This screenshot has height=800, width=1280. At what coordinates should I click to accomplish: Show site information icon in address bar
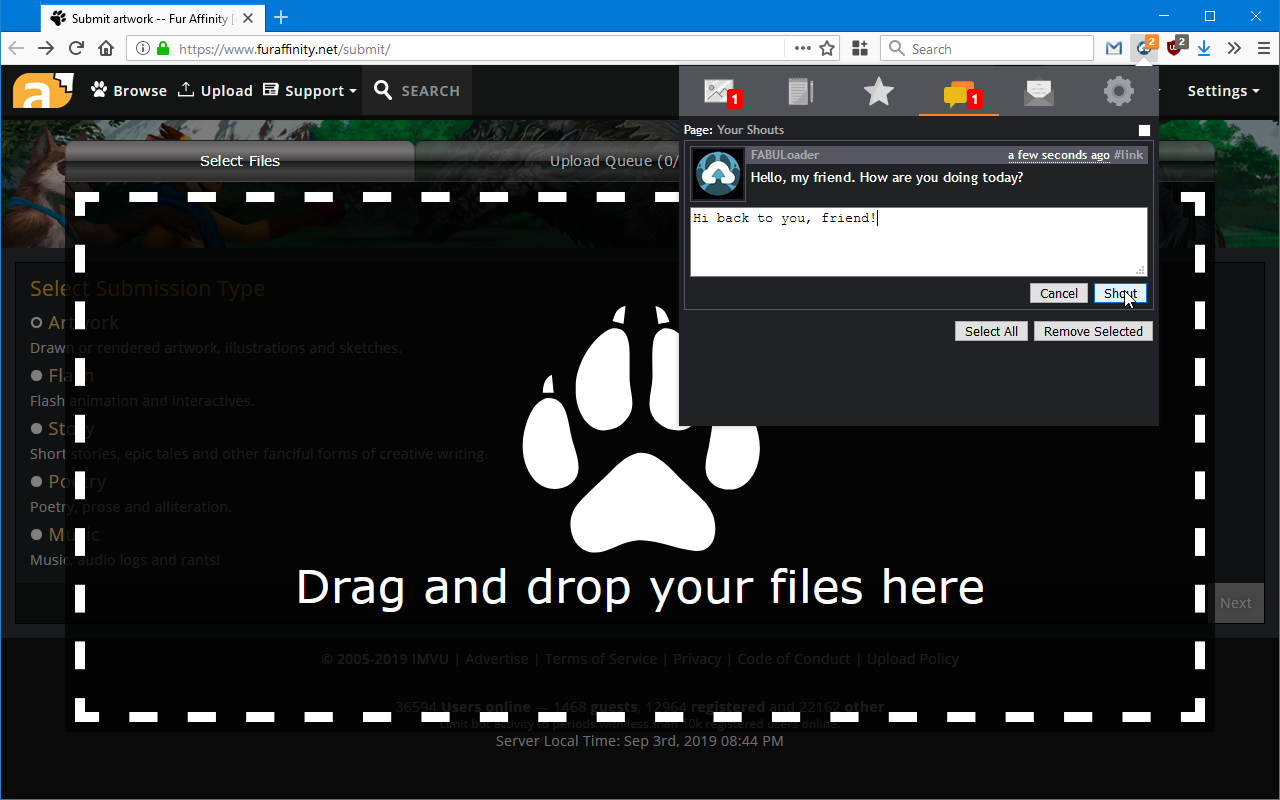tap(142, 48)
